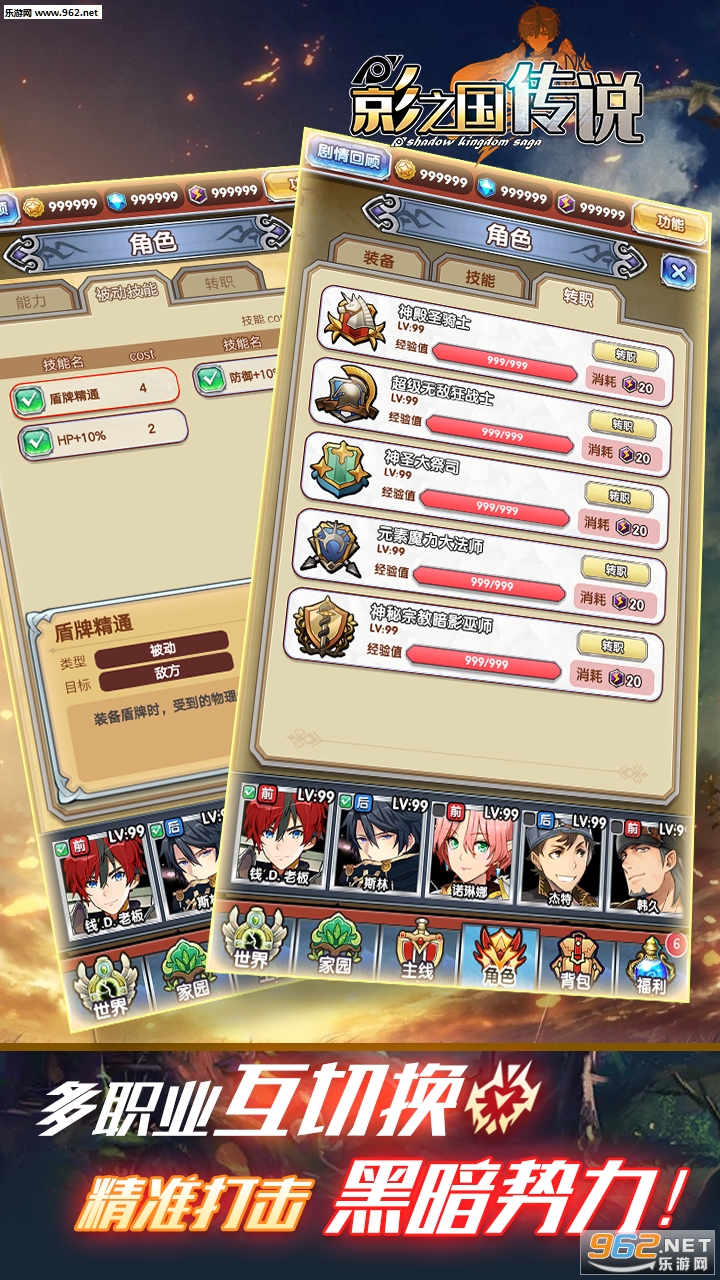Screen dimensions: 720x1280
Task: Open the 被动技能 tab in back panel
Action: pos(125,293)
